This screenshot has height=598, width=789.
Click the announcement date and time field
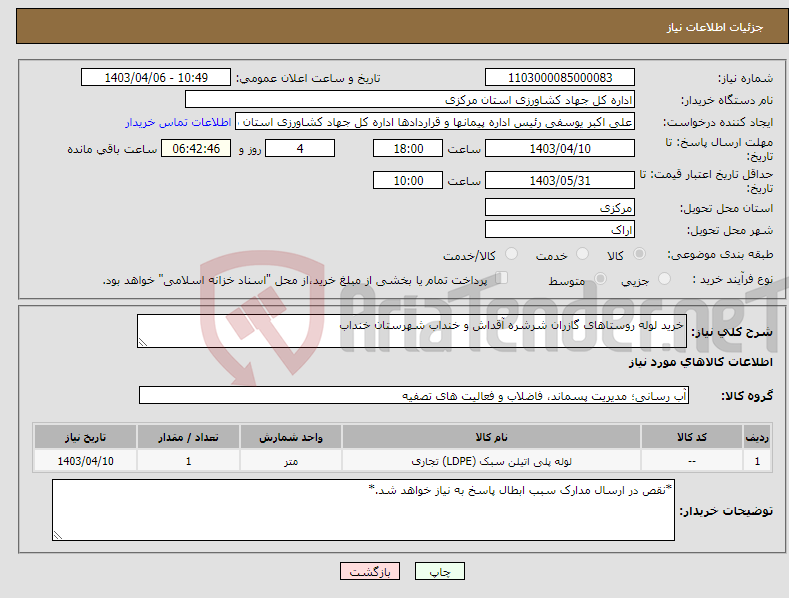tap(156, 78)
